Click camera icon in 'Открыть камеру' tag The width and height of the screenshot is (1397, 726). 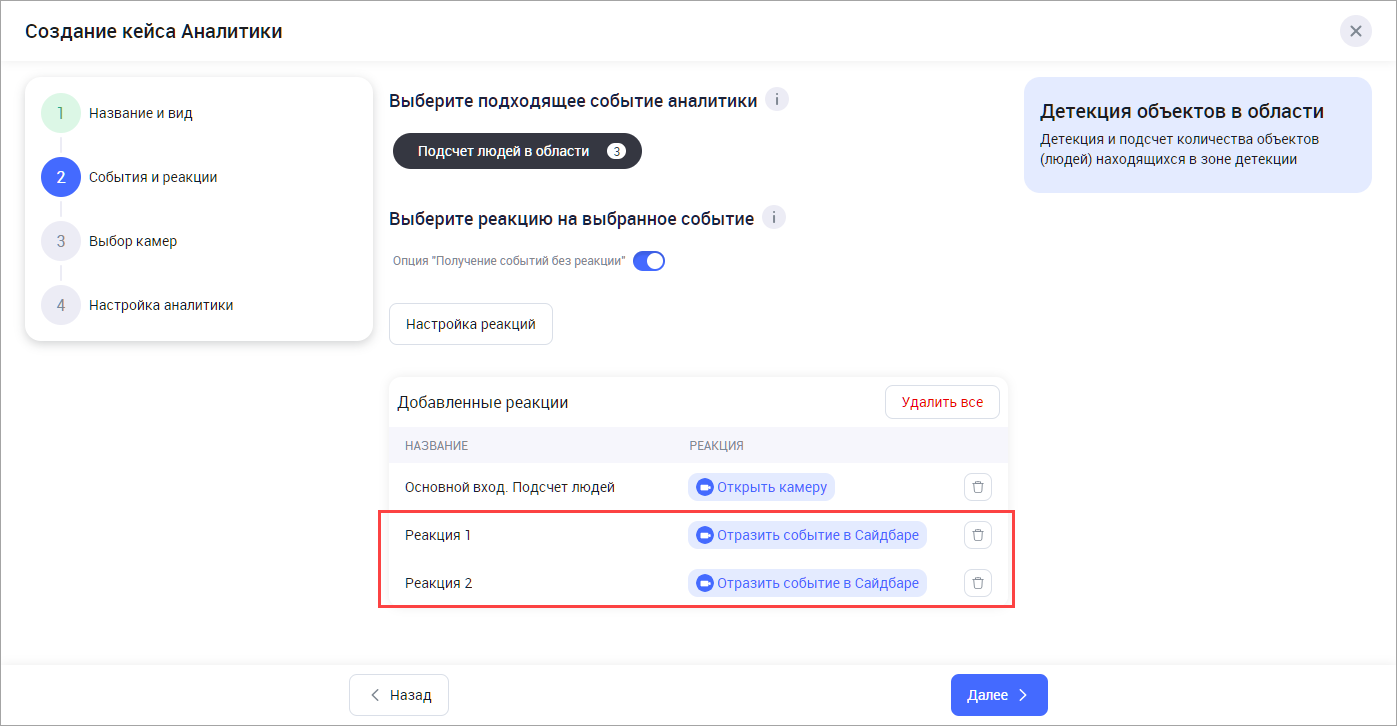[704, 487]
